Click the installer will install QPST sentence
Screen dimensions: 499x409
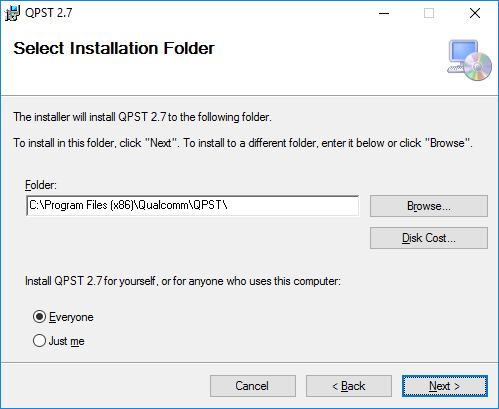(143, 117)
